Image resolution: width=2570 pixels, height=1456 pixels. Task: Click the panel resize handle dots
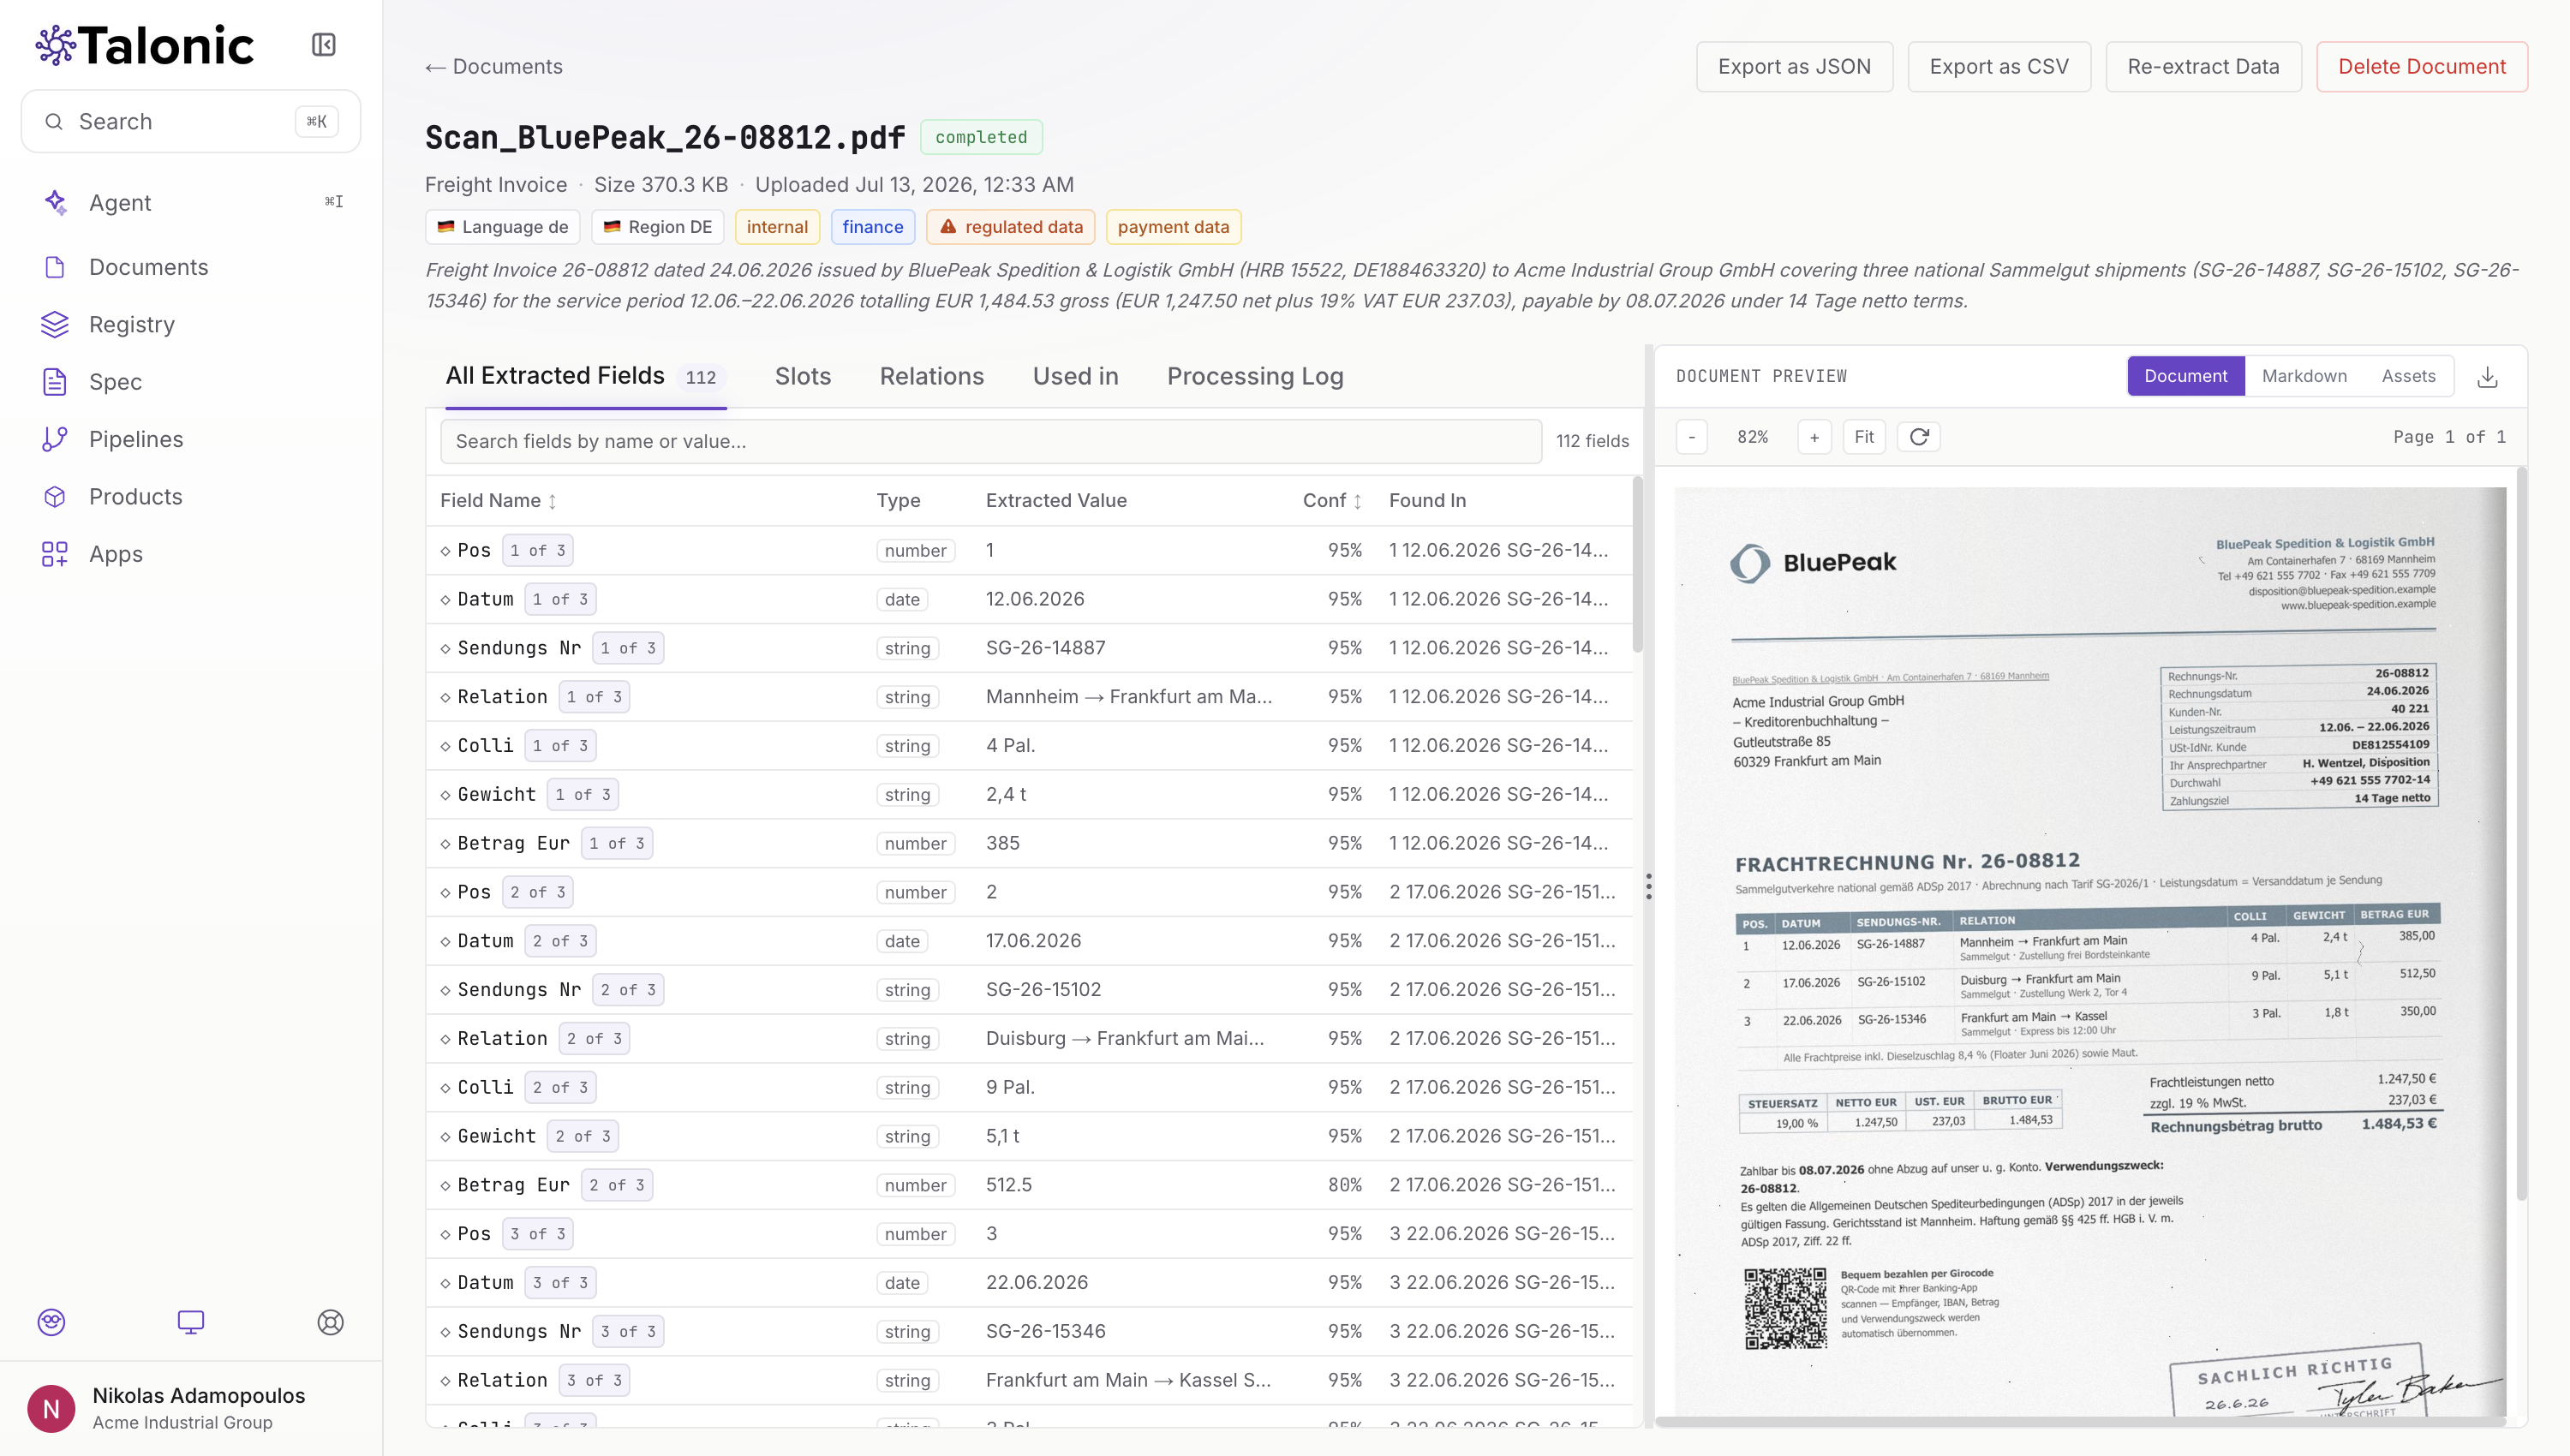click(x=1649, y=886)
